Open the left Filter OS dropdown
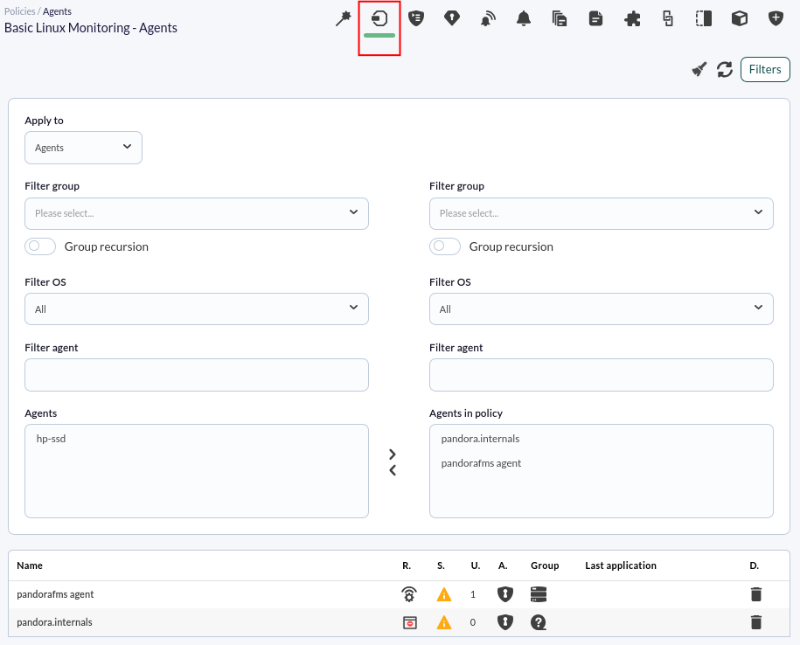800x645 pixels. click(x=196, y=309)
